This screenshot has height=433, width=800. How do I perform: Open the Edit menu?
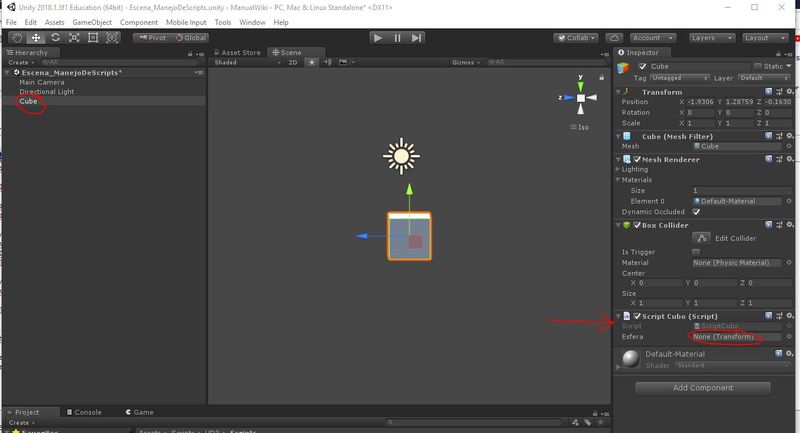point(31,22)
